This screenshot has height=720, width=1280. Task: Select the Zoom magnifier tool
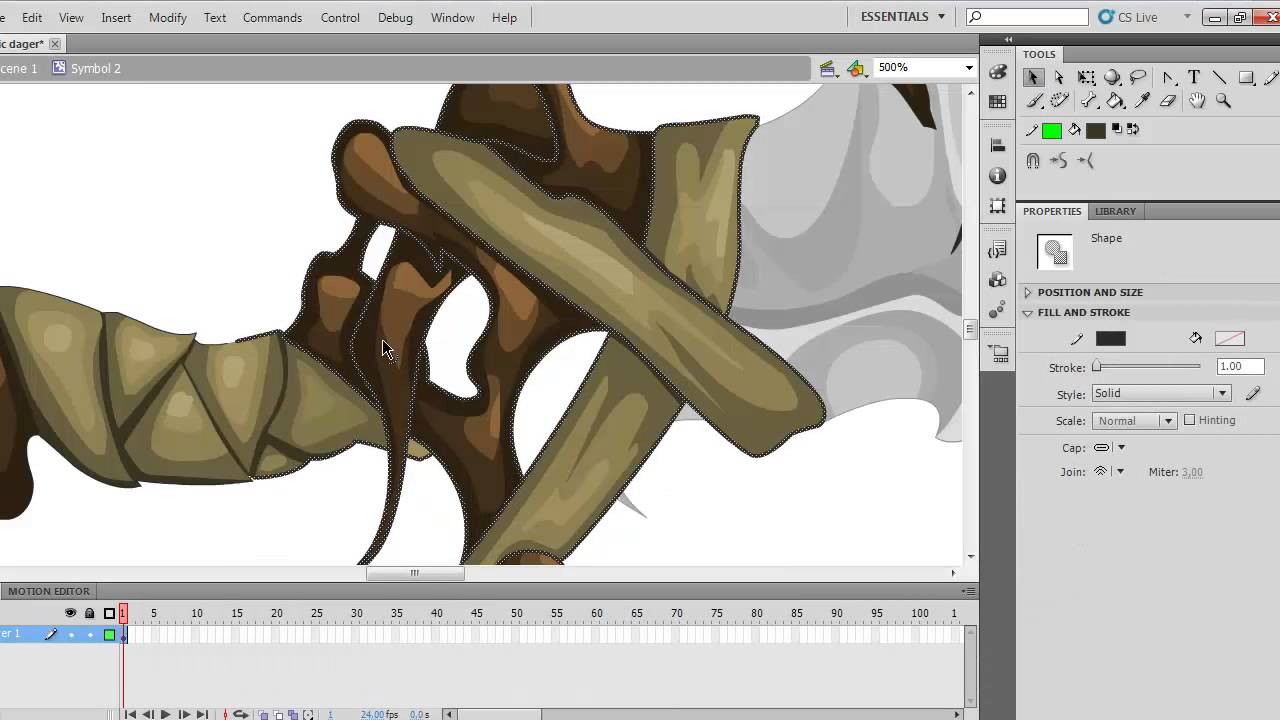coord(1223,101)
